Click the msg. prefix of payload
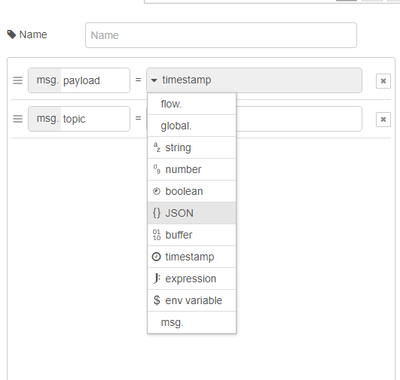The width and height of the screenshot is (400, 380). (47, 80)
